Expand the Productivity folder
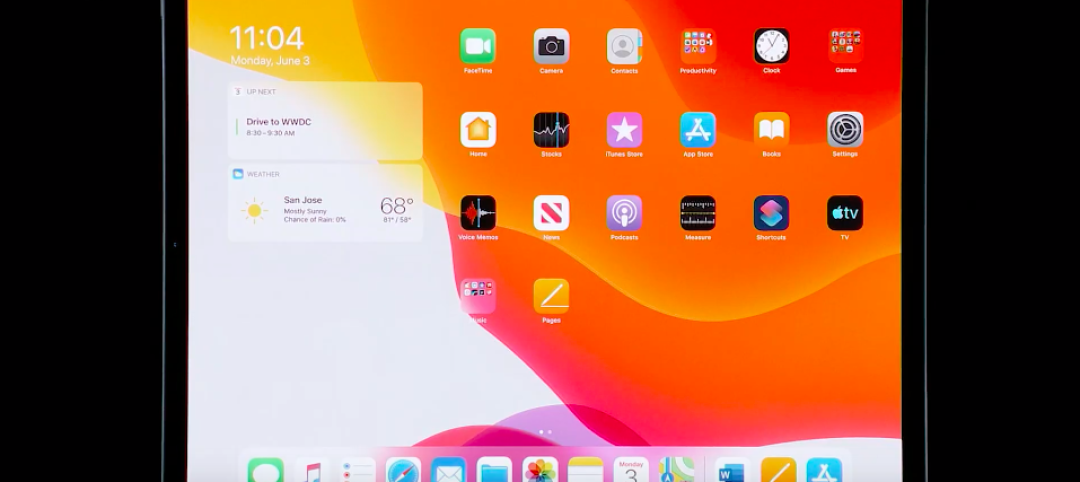This screenshot has width=1080, height=482. [697, 47]
